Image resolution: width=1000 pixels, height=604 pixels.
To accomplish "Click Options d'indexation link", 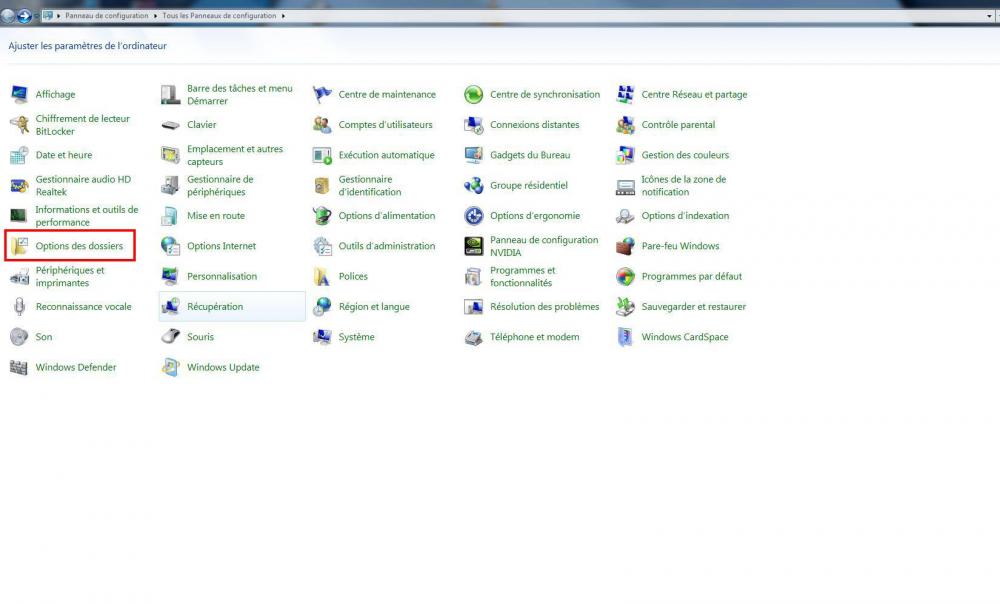I will [685, 216].
